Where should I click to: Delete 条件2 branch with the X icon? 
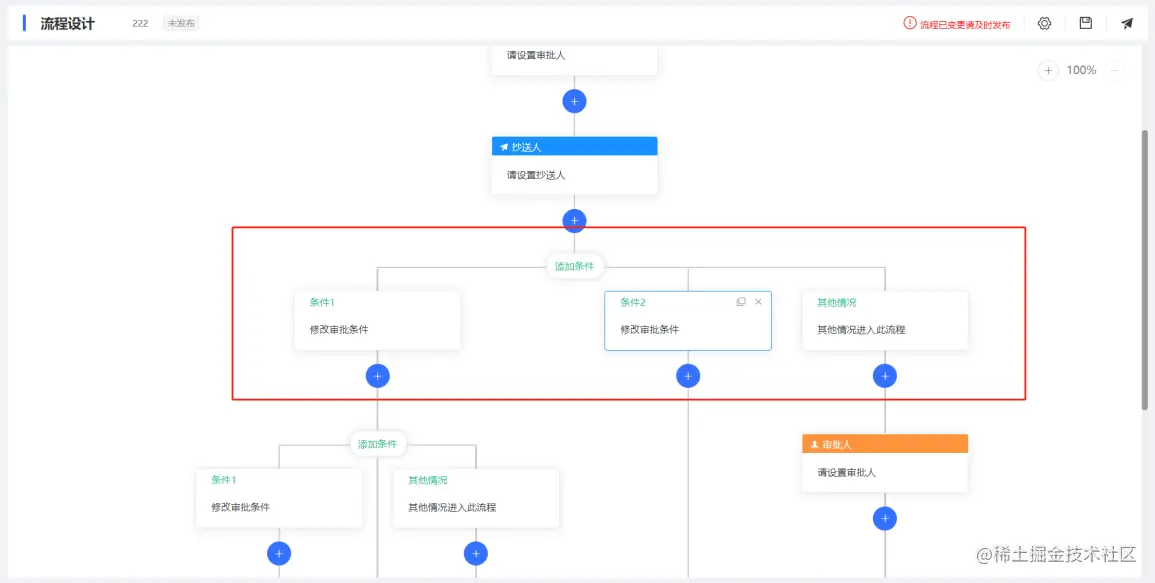[x=758, y=302]
